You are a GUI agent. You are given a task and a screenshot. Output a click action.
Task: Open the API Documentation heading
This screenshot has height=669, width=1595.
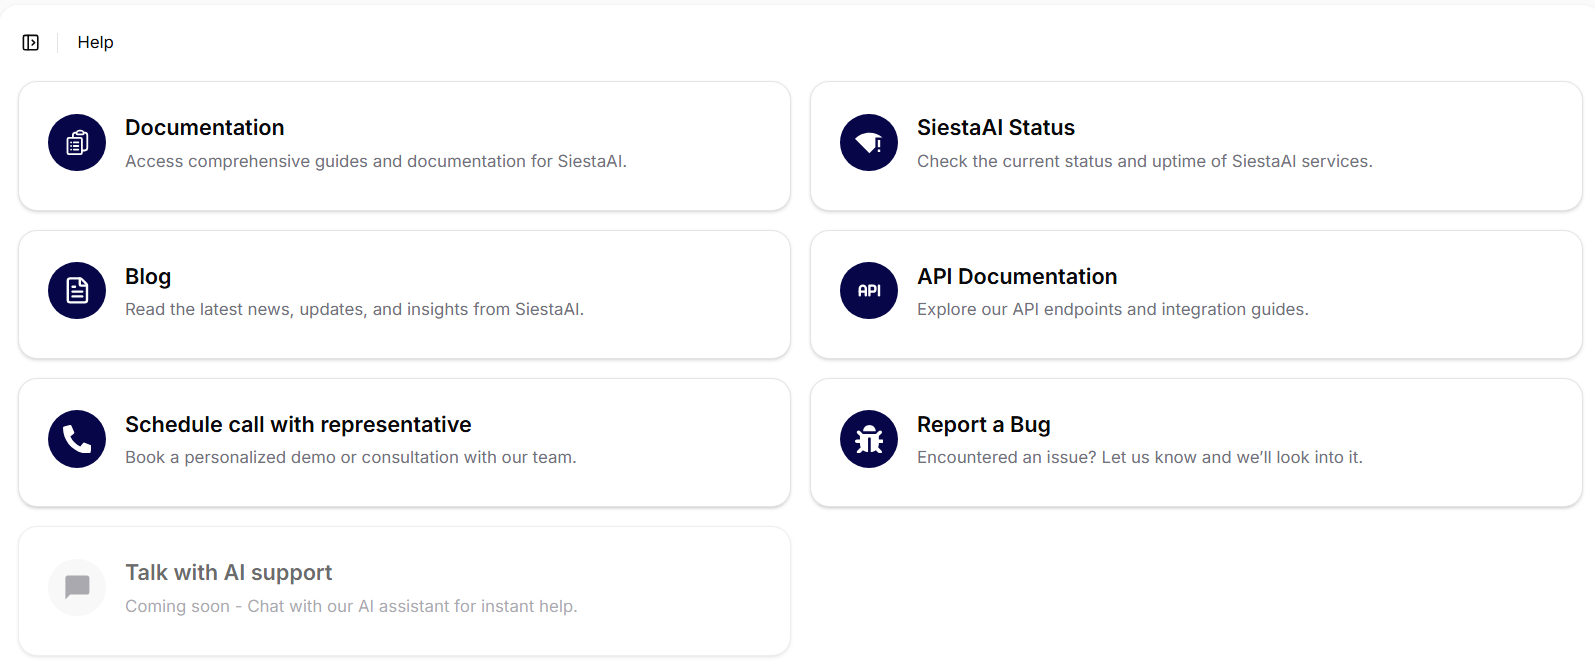(x=1016, y=277)
